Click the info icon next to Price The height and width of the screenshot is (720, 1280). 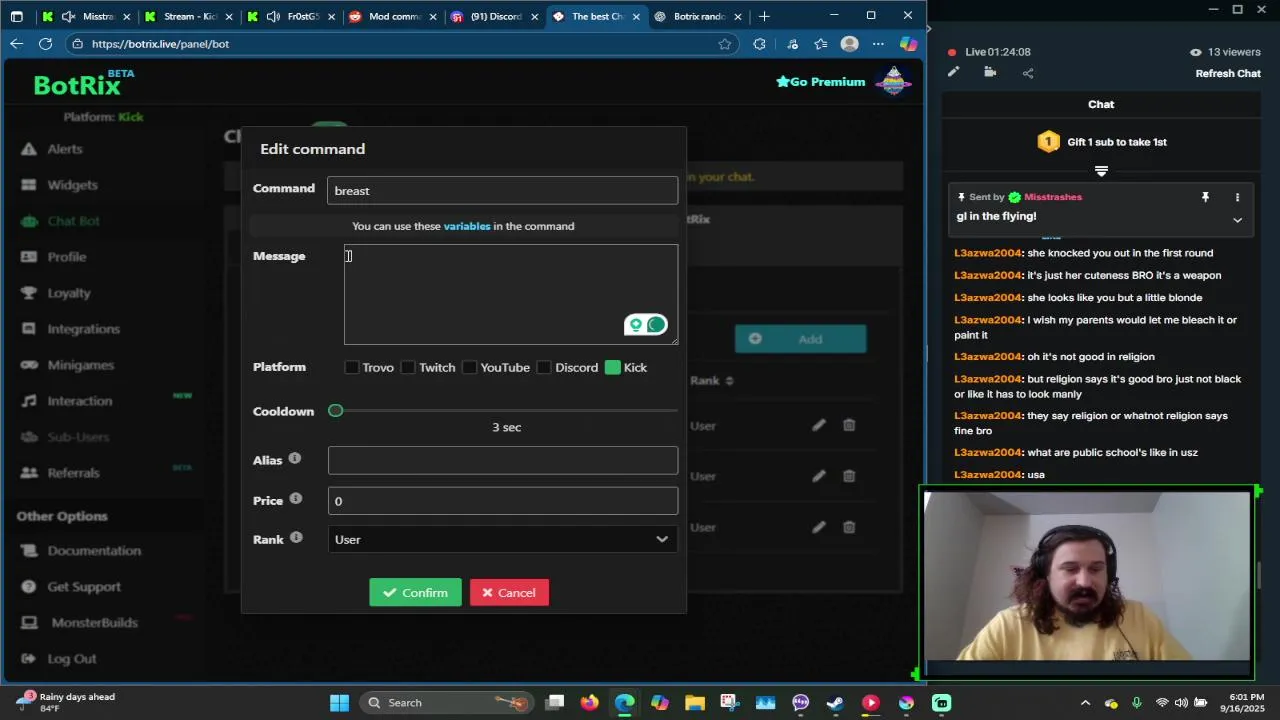pos(296,498)
